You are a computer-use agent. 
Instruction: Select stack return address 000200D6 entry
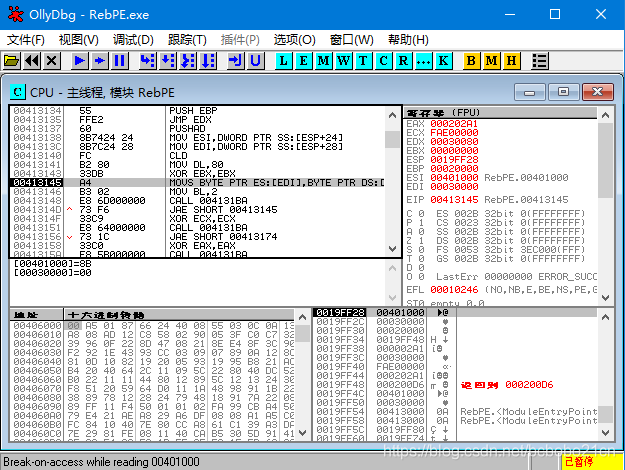(454, 385)
